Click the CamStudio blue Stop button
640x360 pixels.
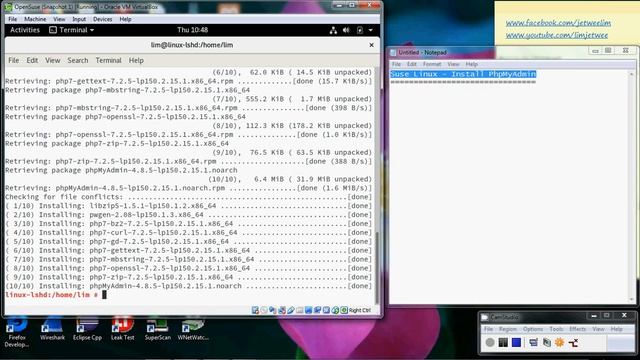click(516, 342)
